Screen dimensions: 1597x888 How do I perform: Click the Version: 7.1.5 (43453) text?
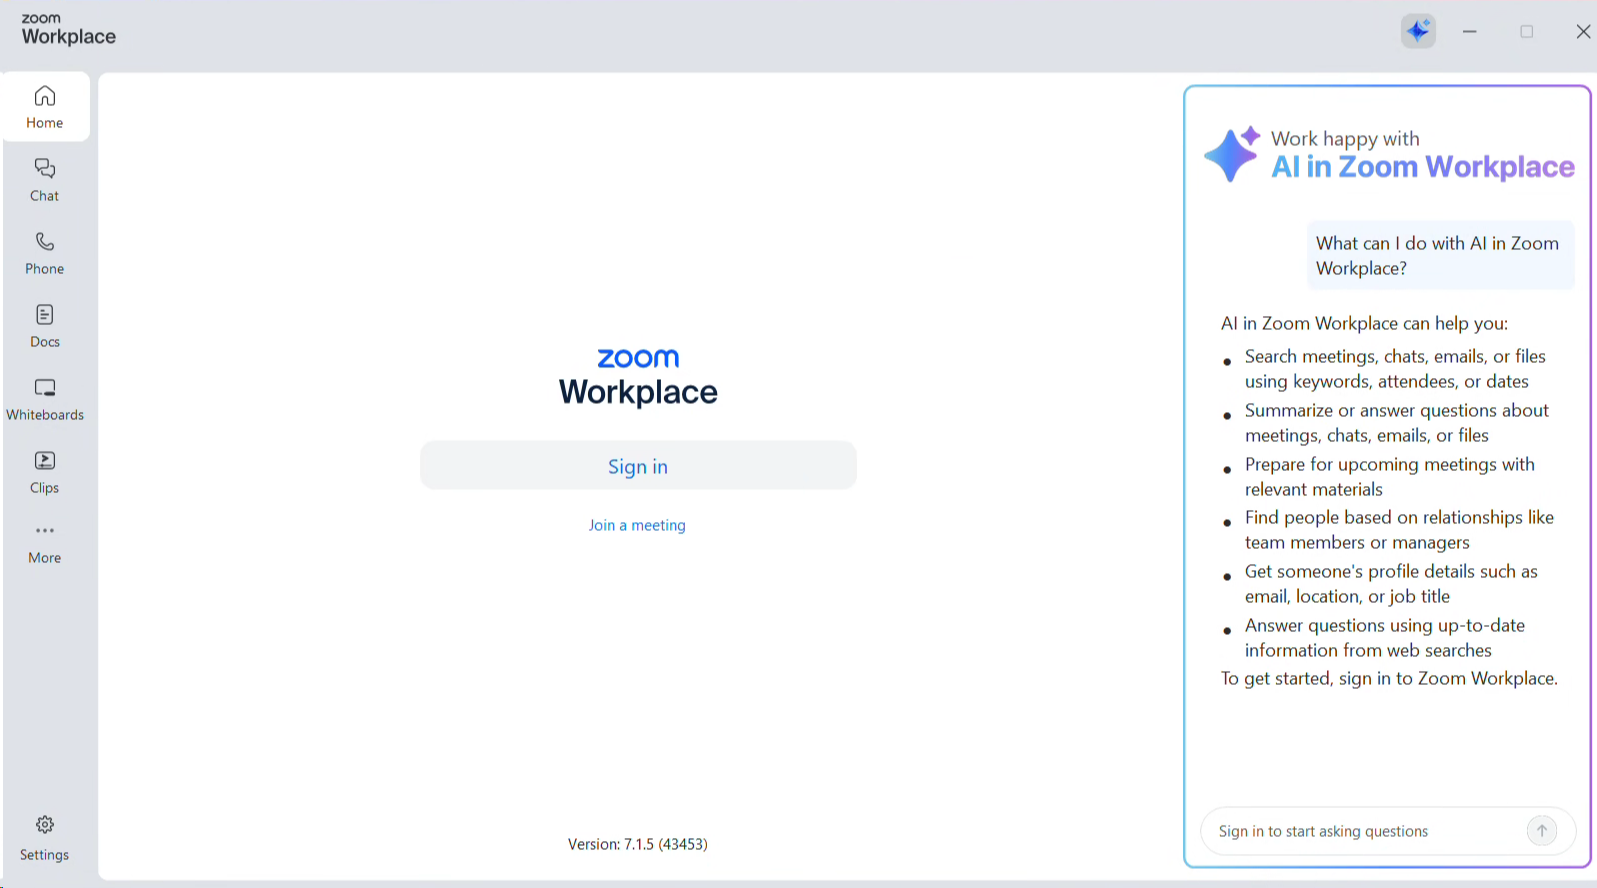pos(638,844)
